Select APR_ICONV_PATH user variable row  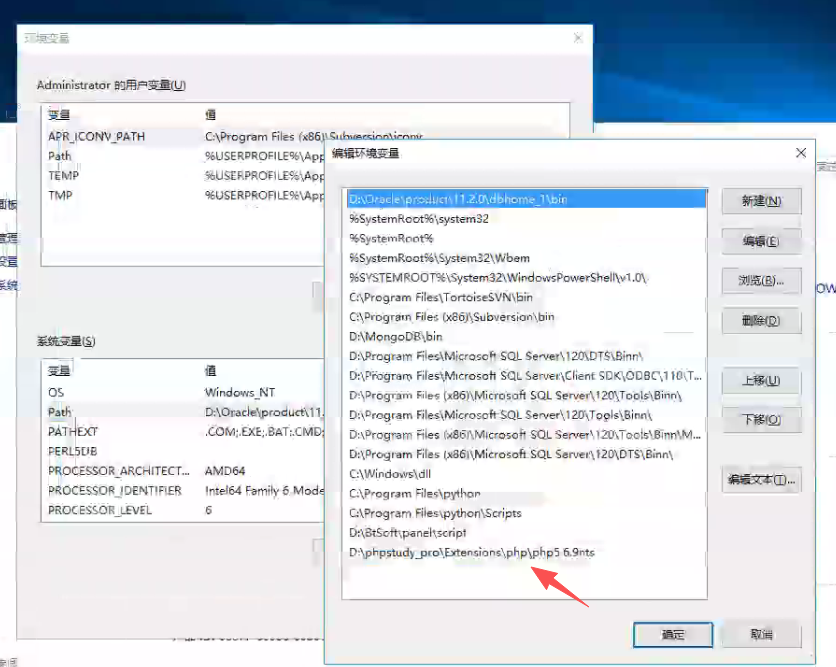tap(96, 137)
